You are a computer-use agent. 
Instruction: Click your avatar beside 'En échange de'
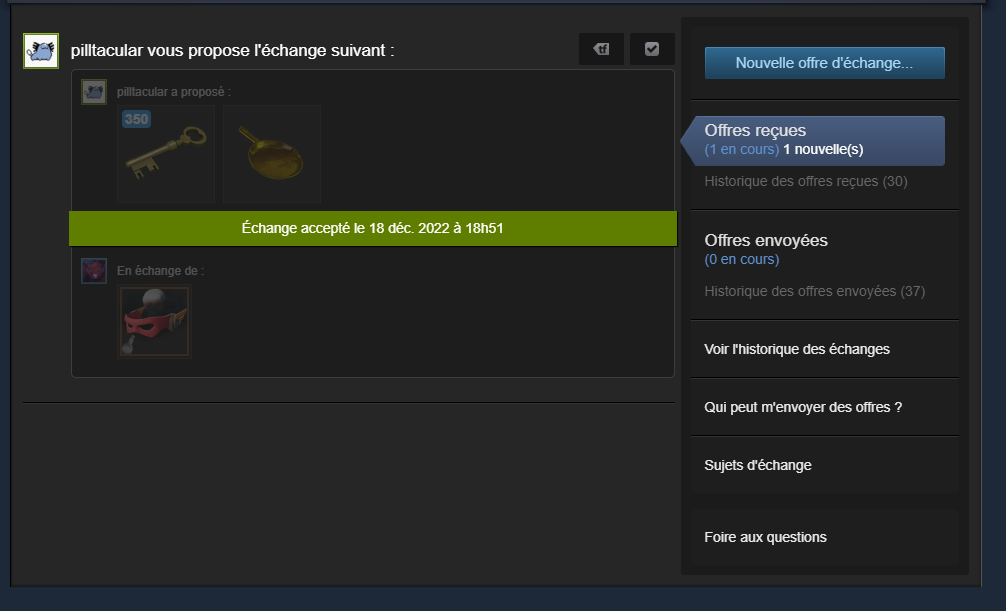[94, 271]
